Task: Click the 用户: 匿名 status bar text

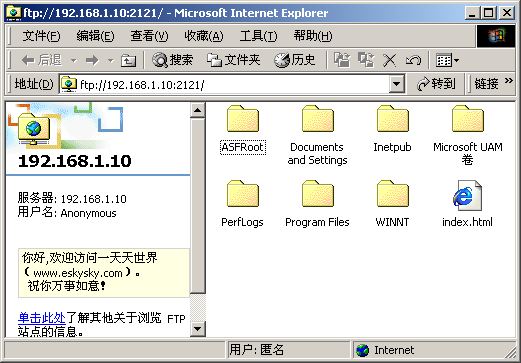Action: 257,350
